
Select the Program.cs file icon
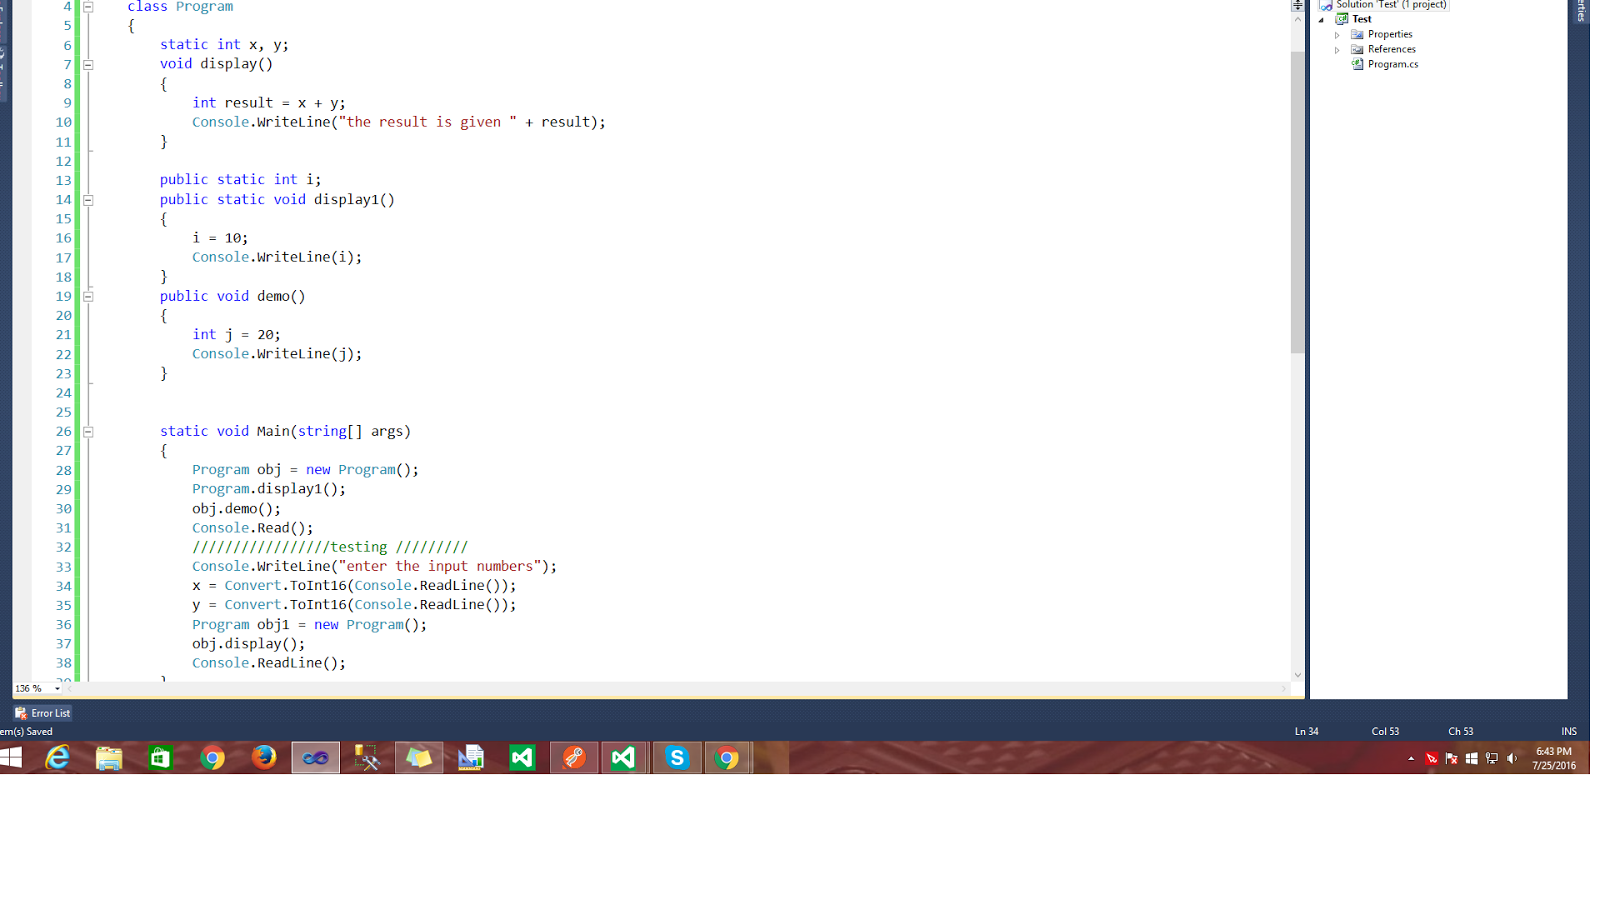coord(1358,64)
